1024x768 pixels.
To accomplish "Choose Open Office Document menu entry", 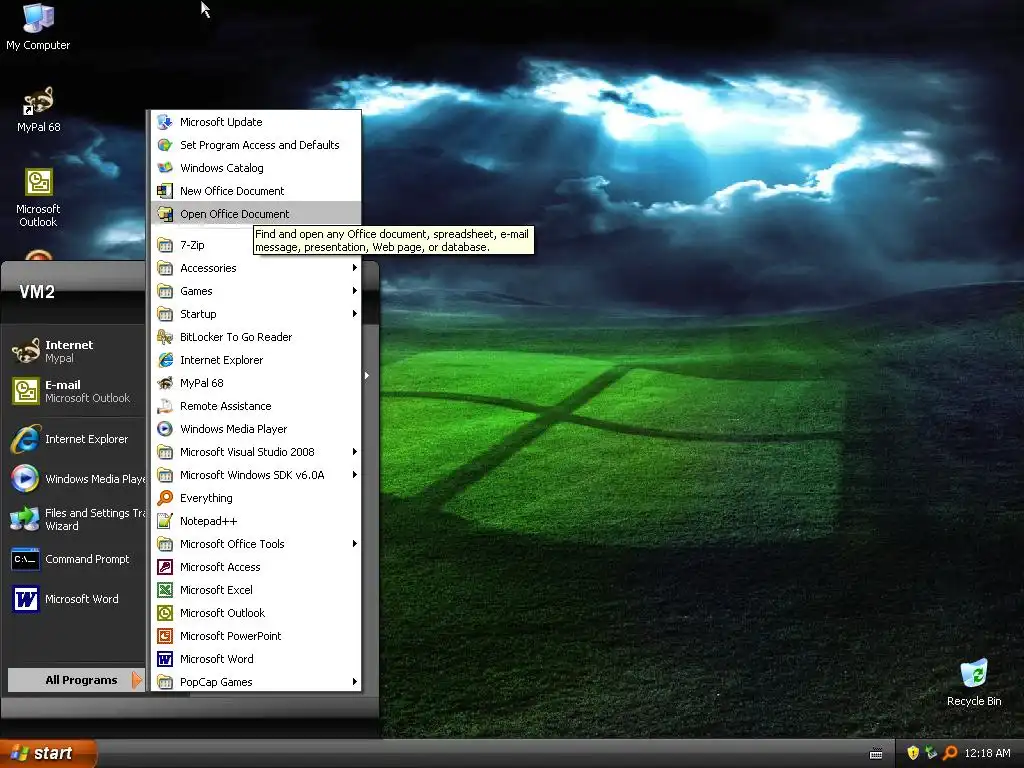I will coord(256,214).
